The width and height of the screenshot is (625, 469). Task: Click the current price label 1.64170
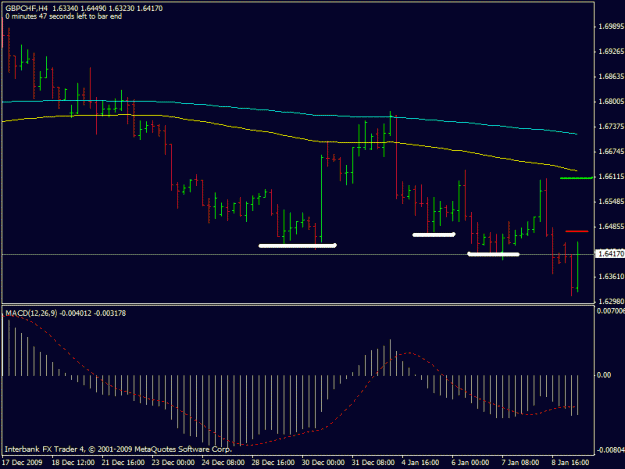pos(611,254)
